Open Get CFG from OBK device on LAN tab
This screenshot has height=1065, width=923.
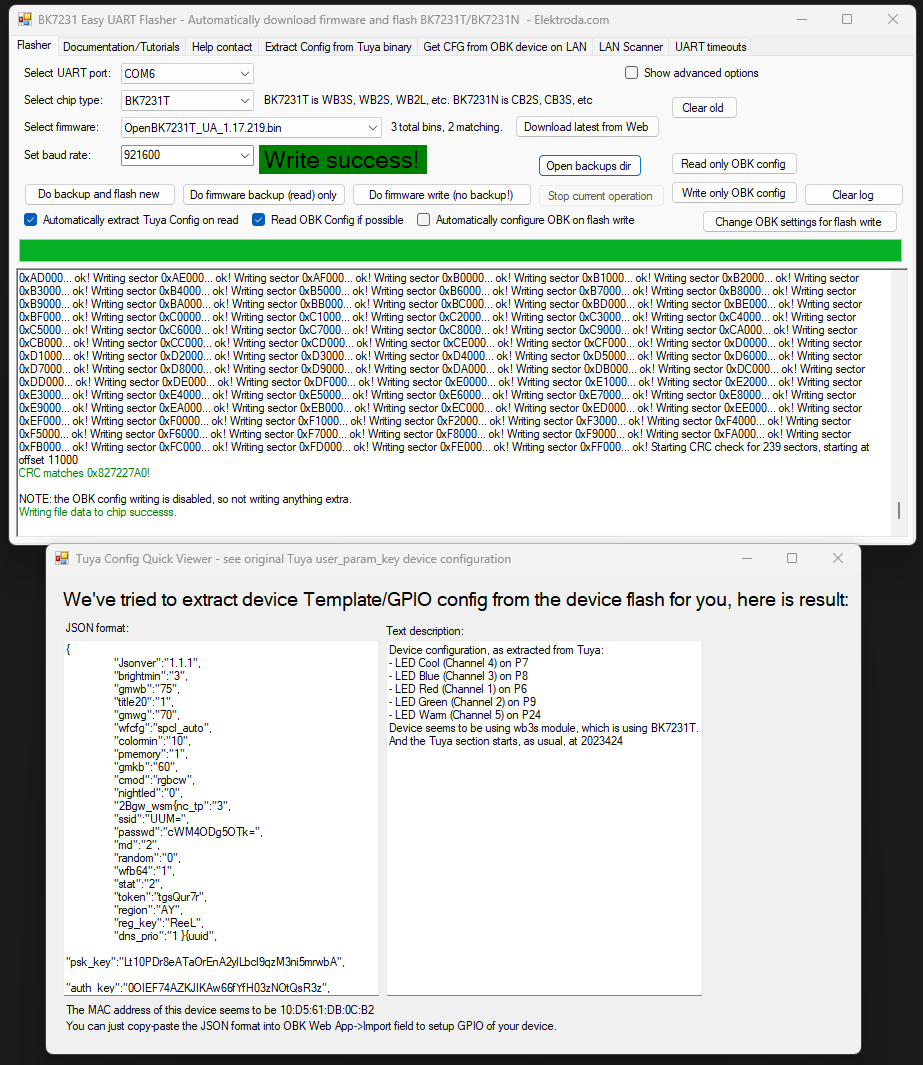point(505,47)
